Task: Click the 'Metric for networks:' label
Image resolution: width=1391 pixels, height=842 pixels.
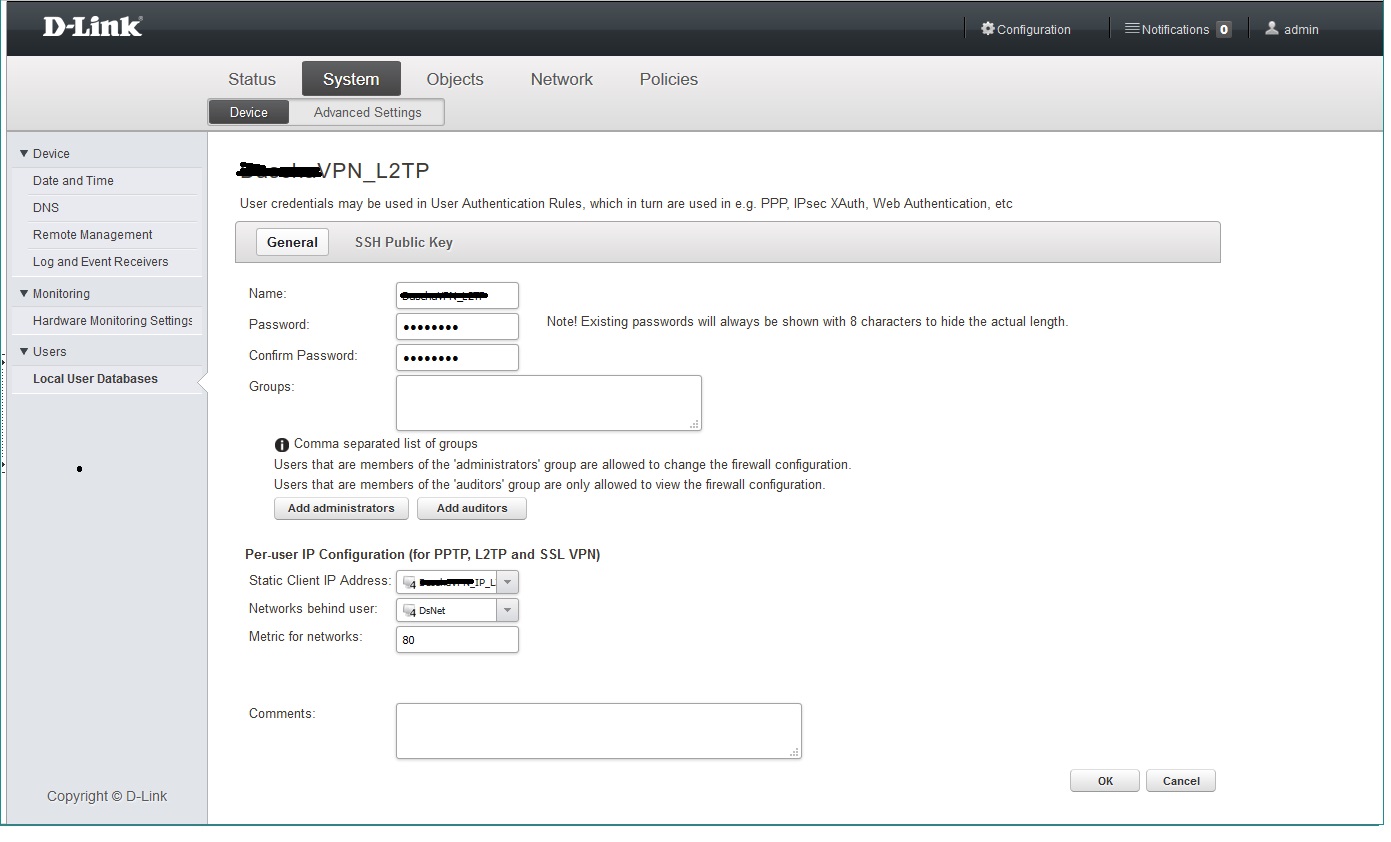Action: click(x=305, y=636)
